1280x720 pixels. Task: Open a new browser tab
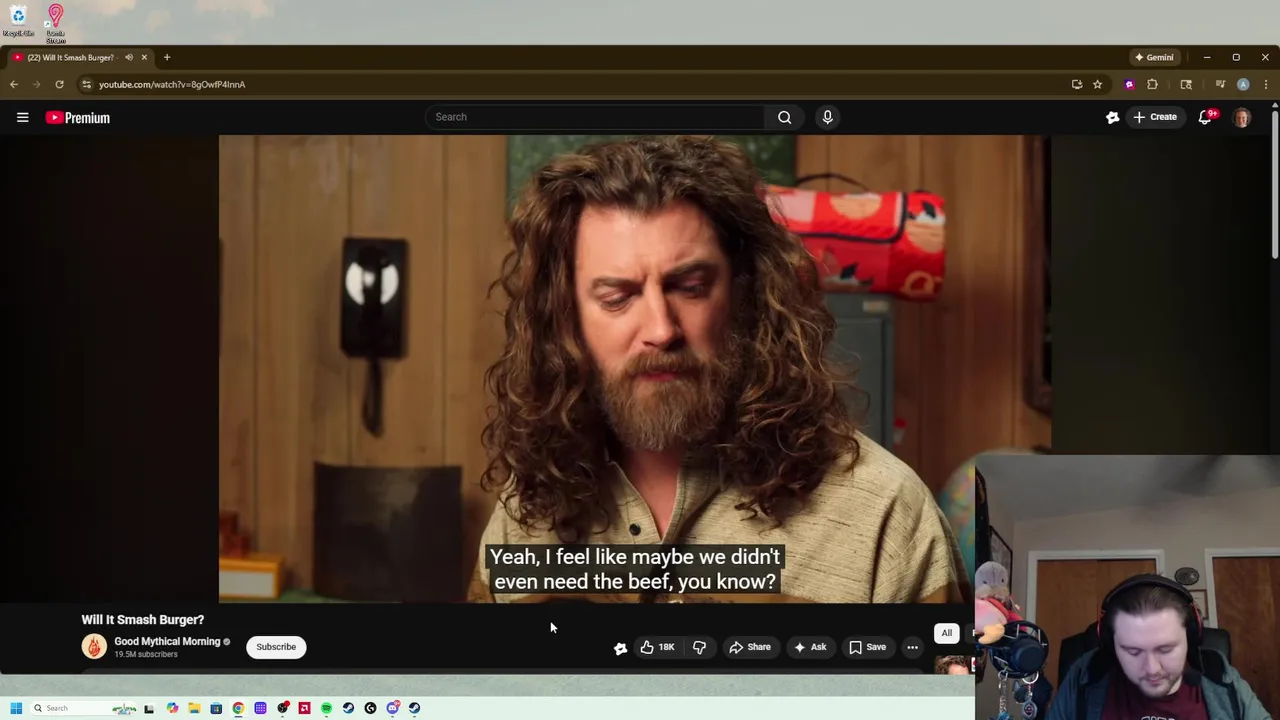click(167, 57)
